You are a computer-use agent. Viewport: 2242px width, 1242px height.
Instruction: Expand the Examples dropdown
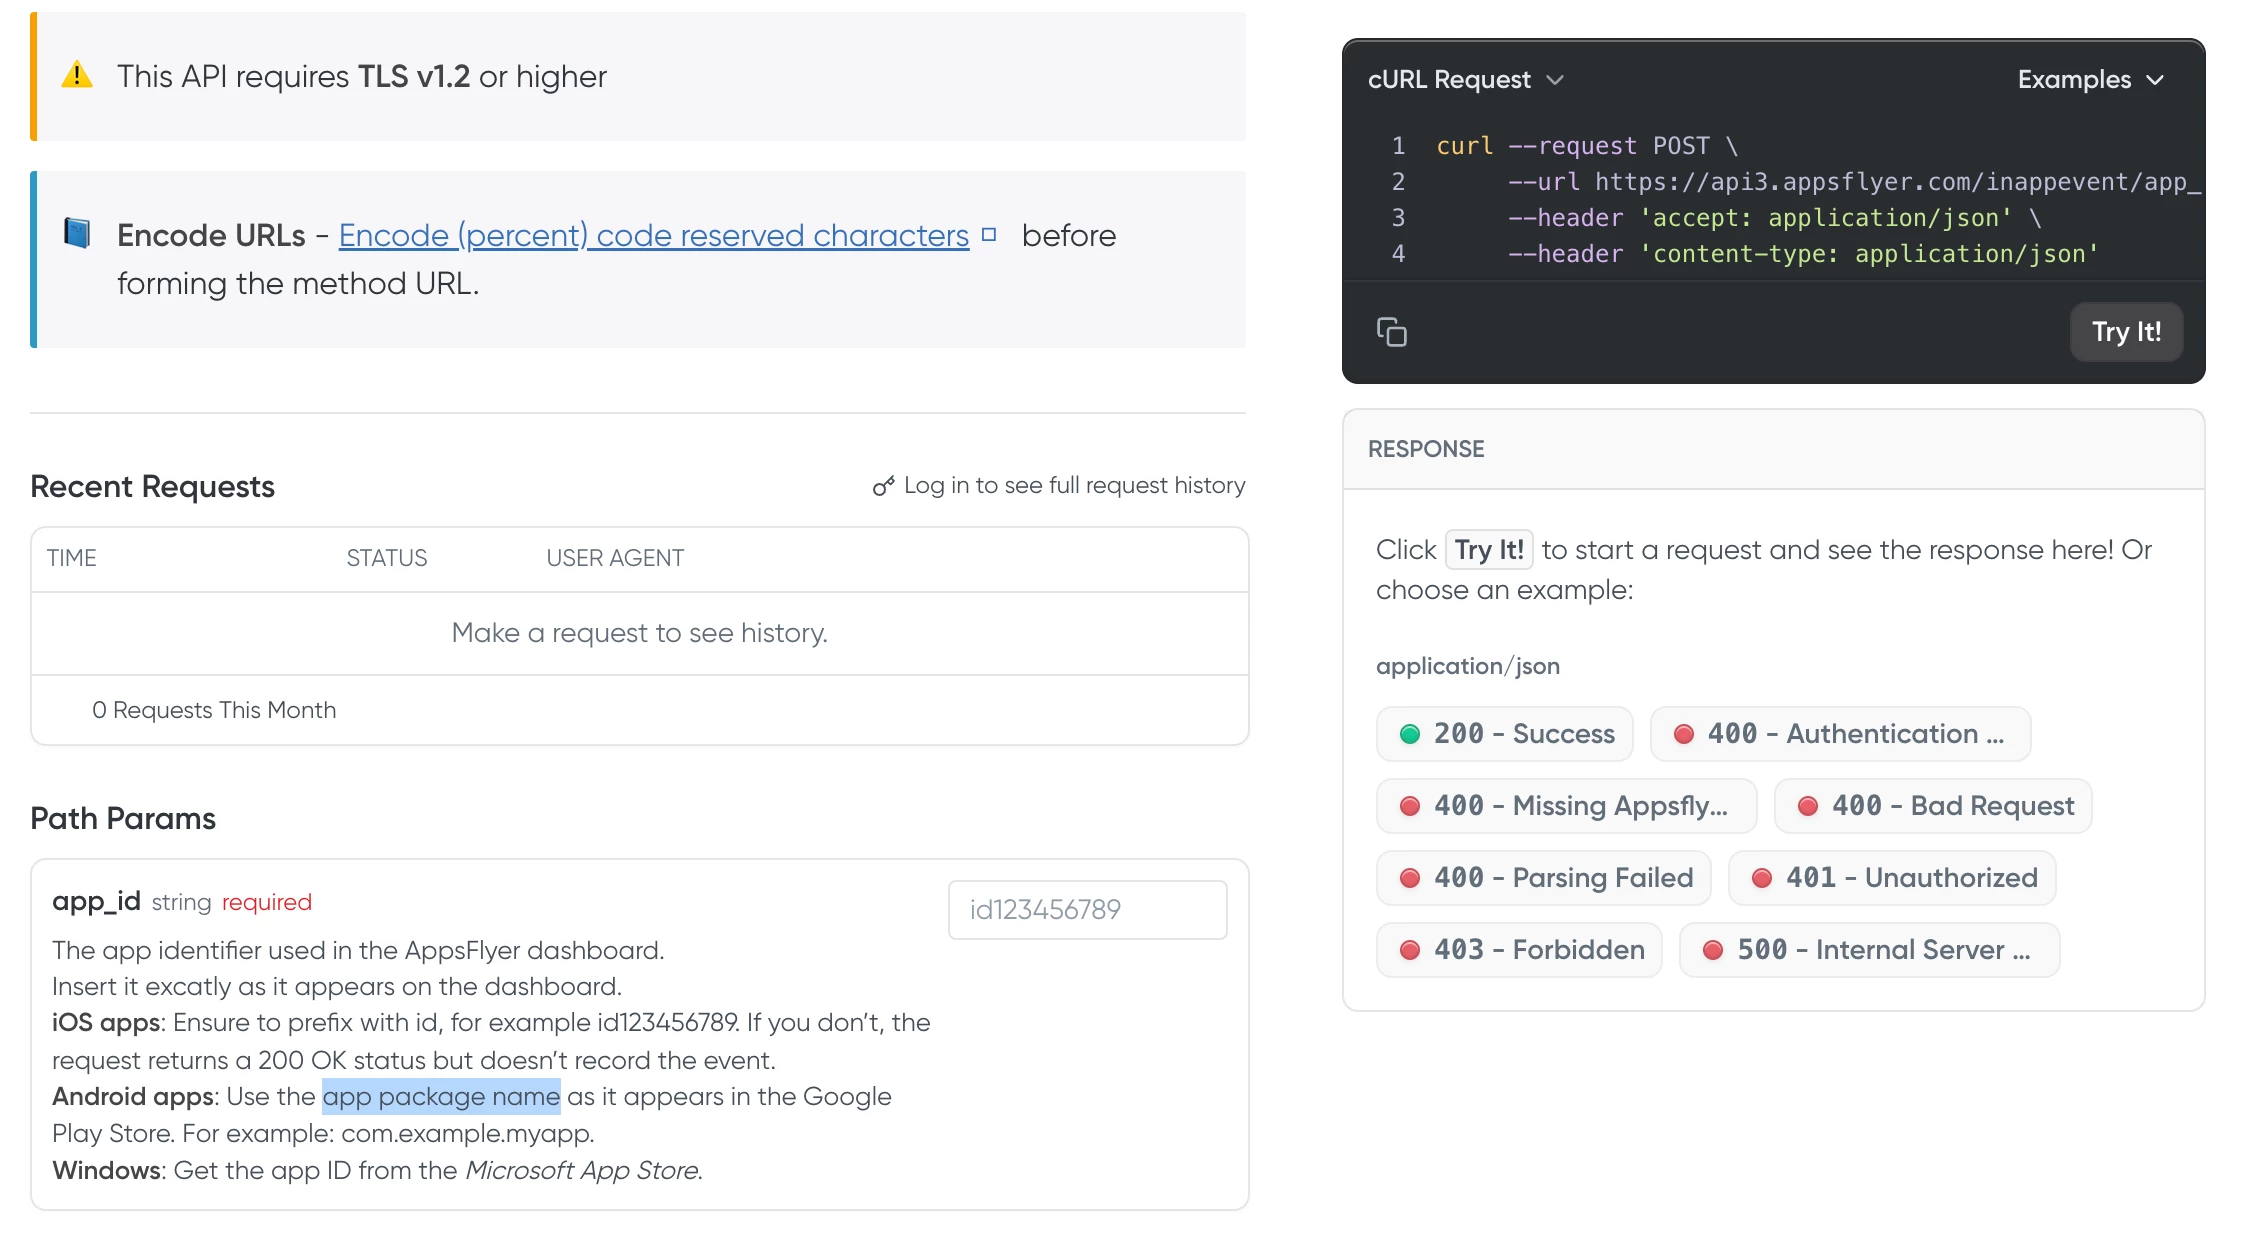click(x=2090, y=80)
